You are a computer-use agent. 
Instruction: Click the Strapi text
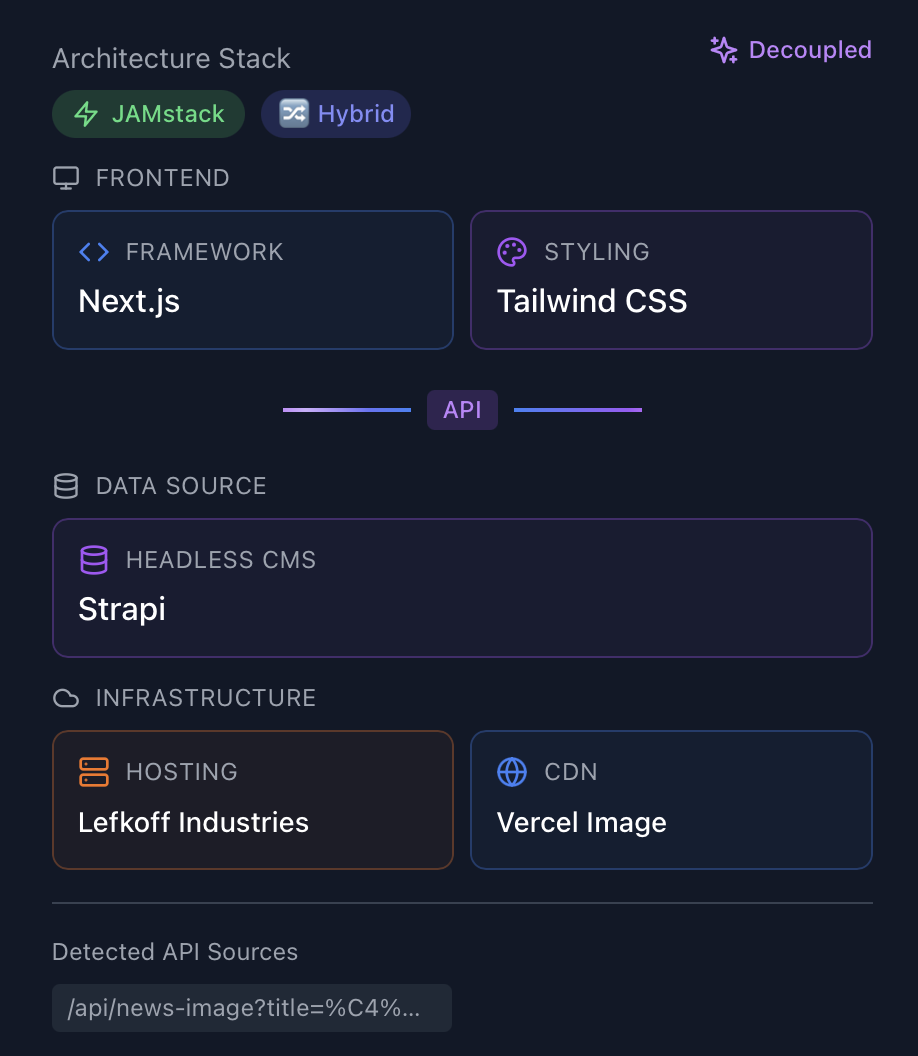coord(122,609)
